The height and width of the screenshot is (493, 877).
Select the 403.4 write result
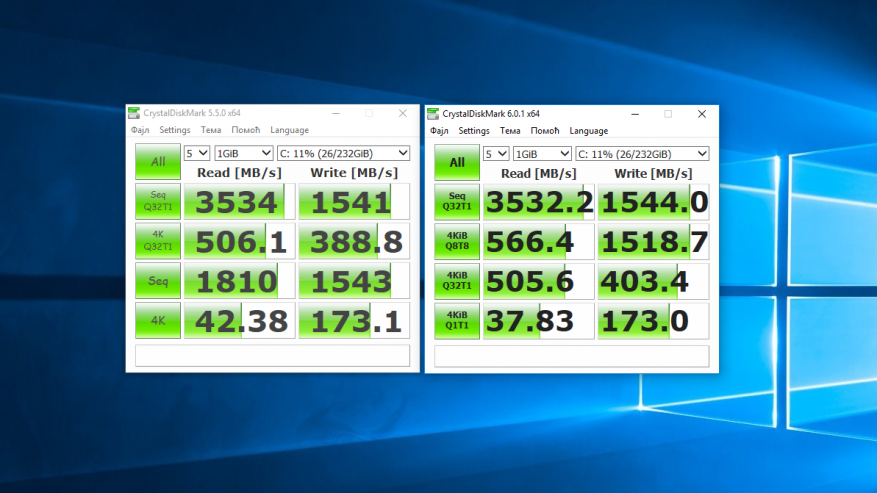(x=653, y=281)
